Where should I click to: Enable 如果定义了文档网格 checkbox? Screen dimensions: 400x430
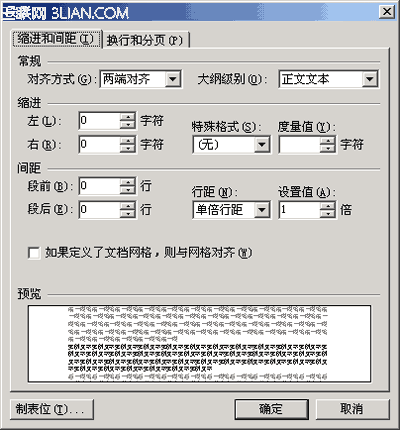(x=34, y=253)
